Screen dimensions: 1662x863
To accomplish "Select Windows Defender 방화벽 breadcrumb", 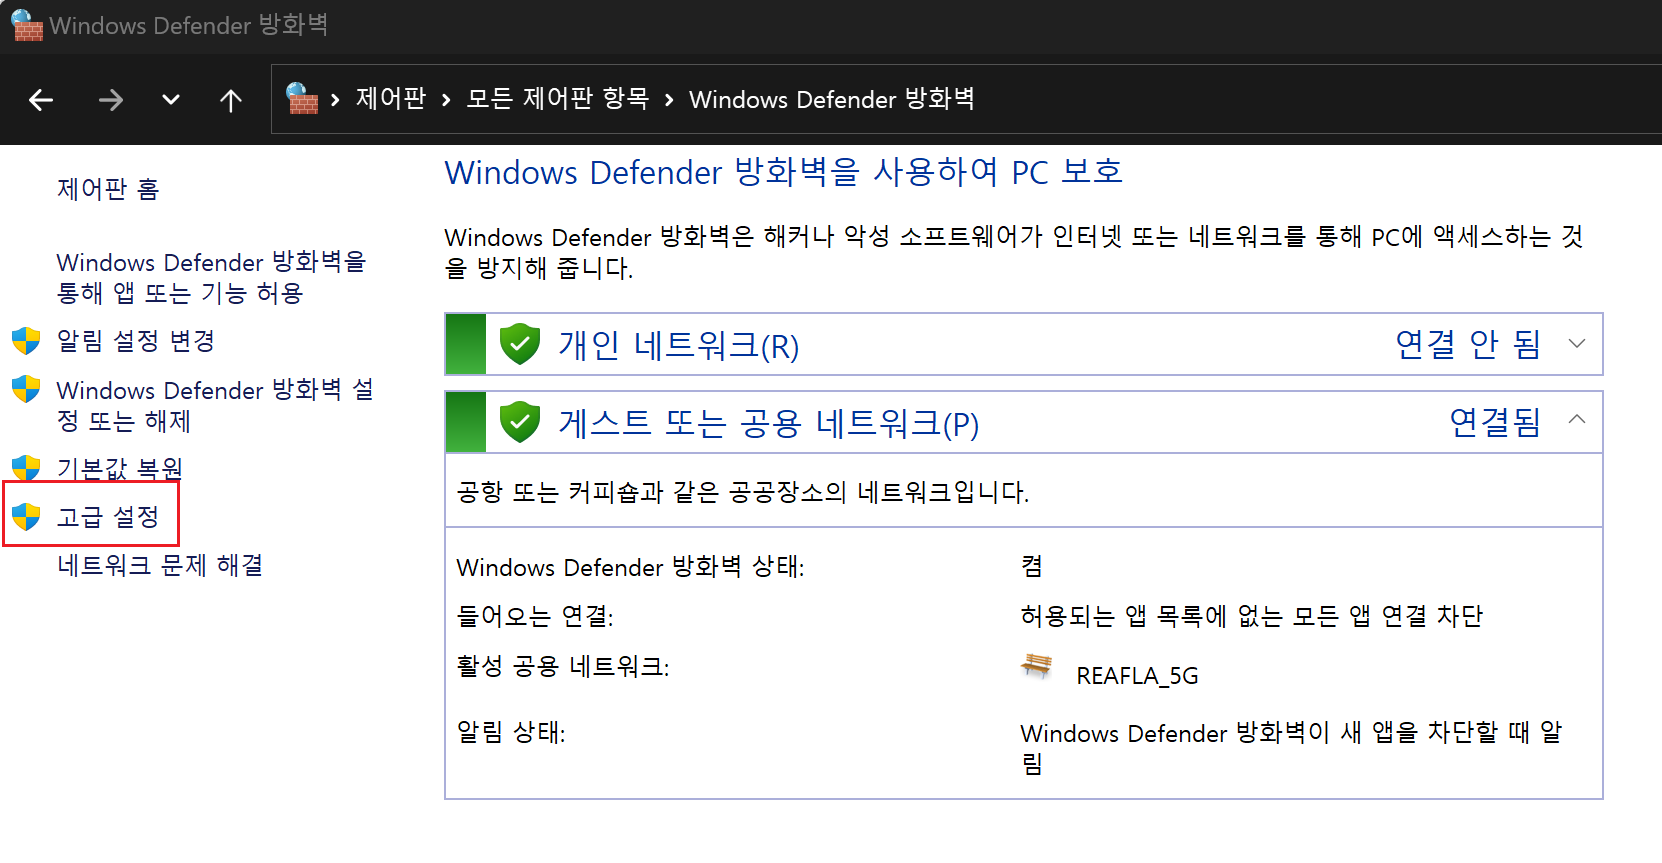I will pos(832,99).
